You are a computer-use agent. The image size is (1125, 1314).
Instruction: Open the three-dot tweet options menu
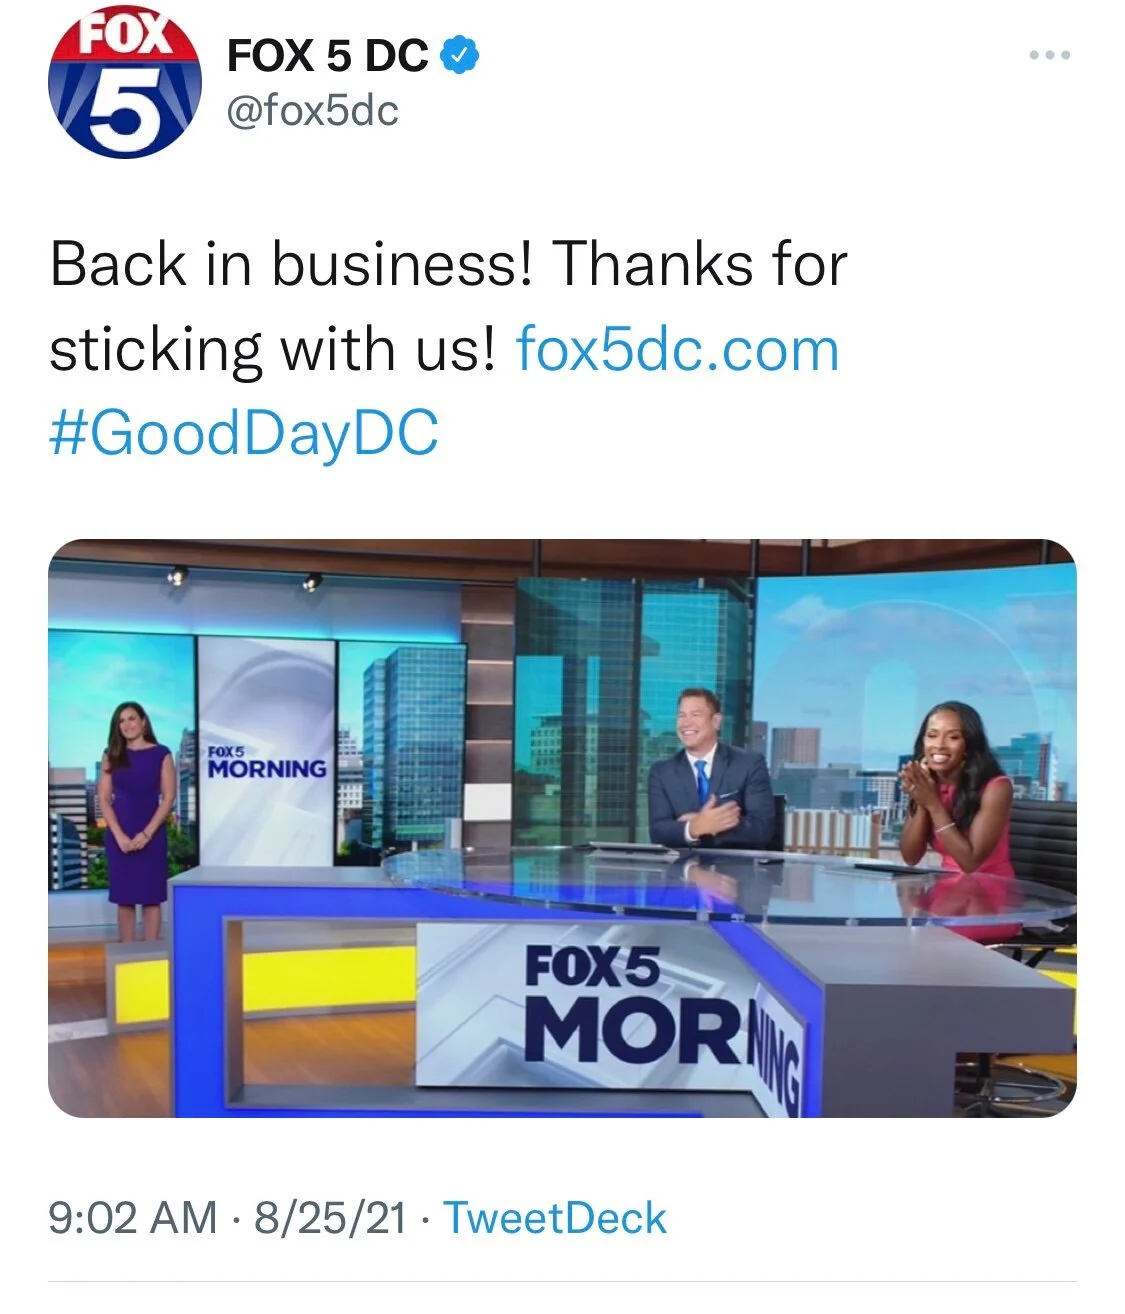[1050, 55]
